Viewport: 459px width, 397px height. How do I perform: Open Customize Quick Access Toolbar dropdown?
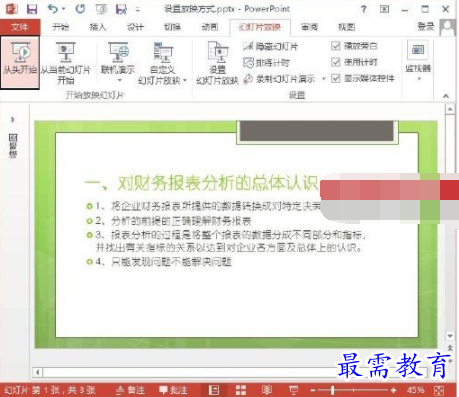click(x=137, y=9)
